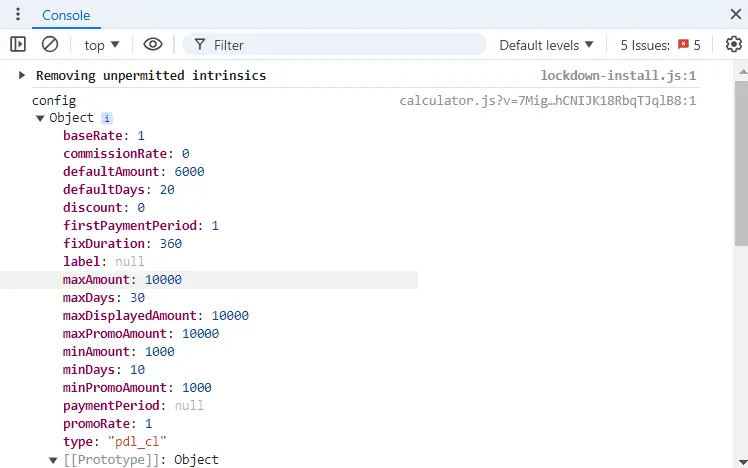748x468 pixels.
Task: Select the Console tab
Action: [x=66, y=16]
